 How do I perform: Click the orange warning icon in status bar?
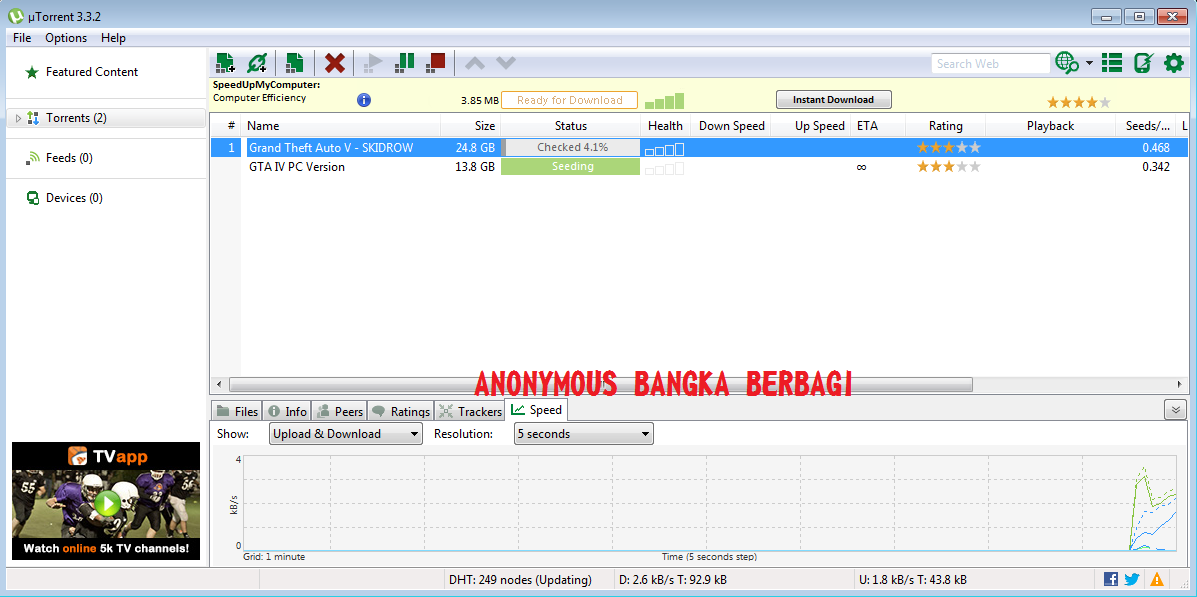coord(1157,579)
